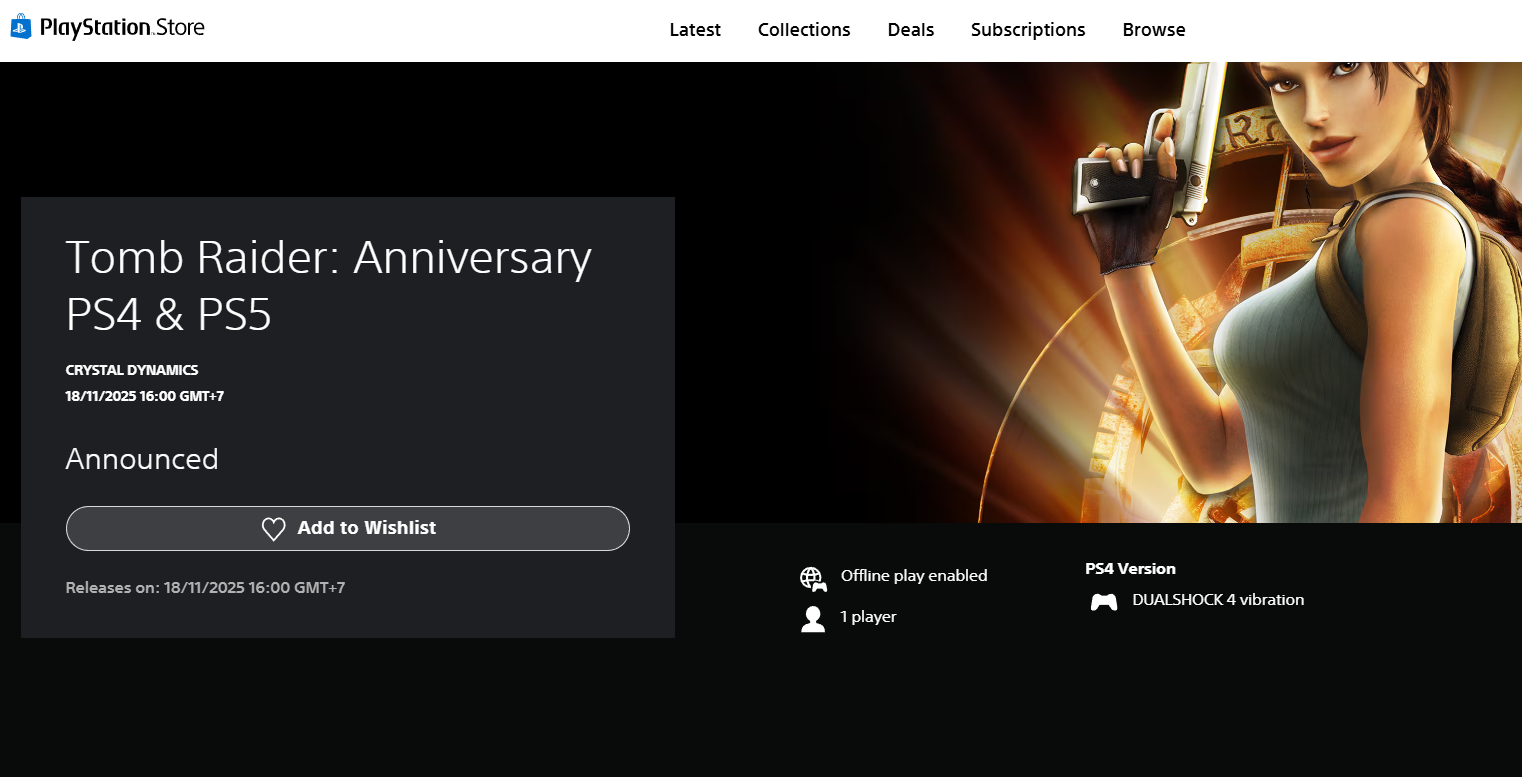The height and width of the screenshot is (777, 1522).
Task: Click the '1 player' text
Action: coord(868,617)
